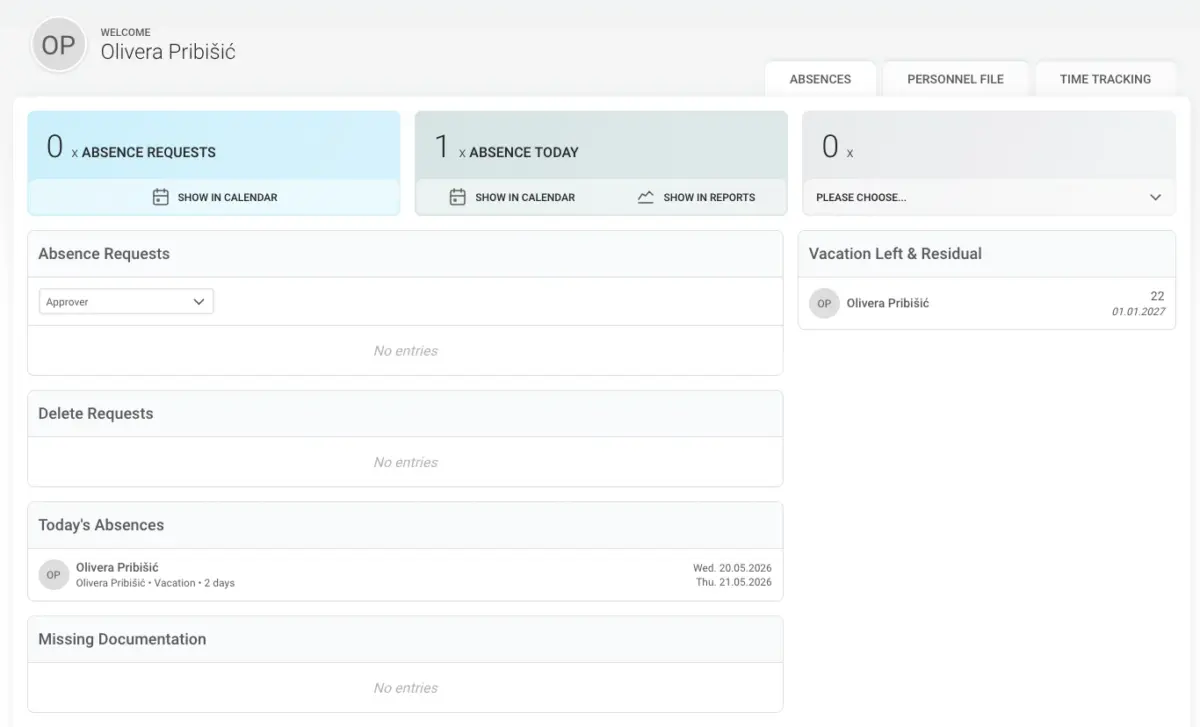Expand the Please Choose dropdown
This screenshot has width=1200, height=727.
(989, 197)
